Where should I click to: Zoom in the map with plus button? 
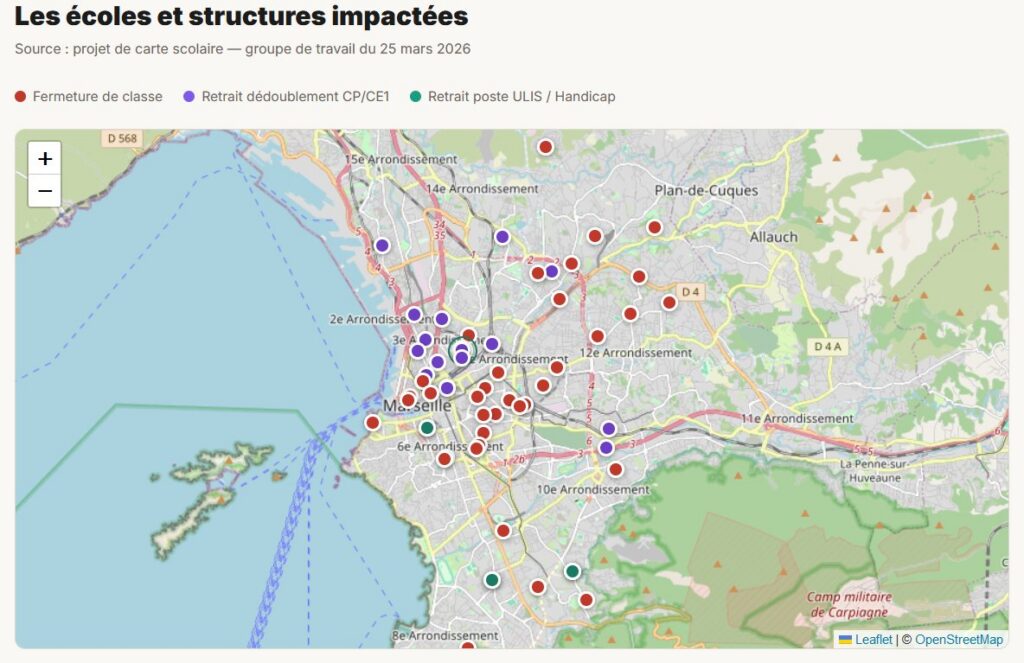click(x=44, y=159)
